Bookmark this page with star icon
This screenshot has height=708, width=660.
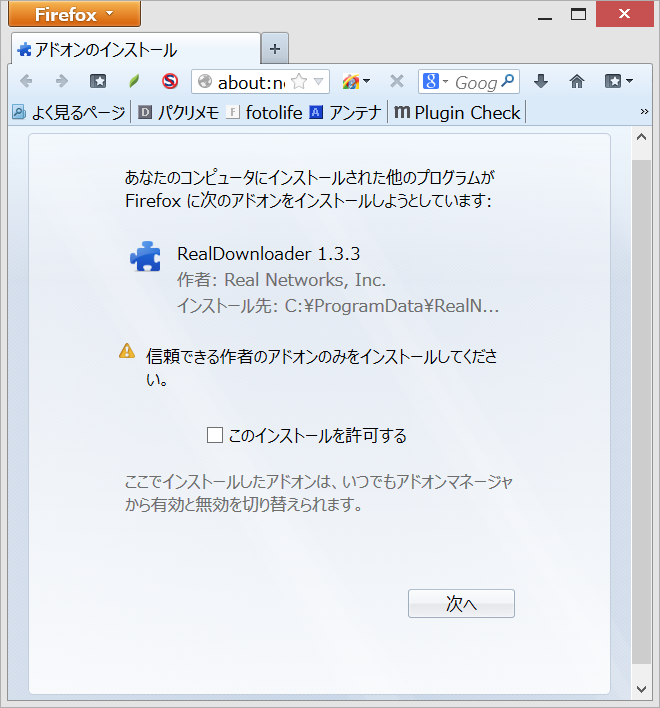tap(299, 82)
